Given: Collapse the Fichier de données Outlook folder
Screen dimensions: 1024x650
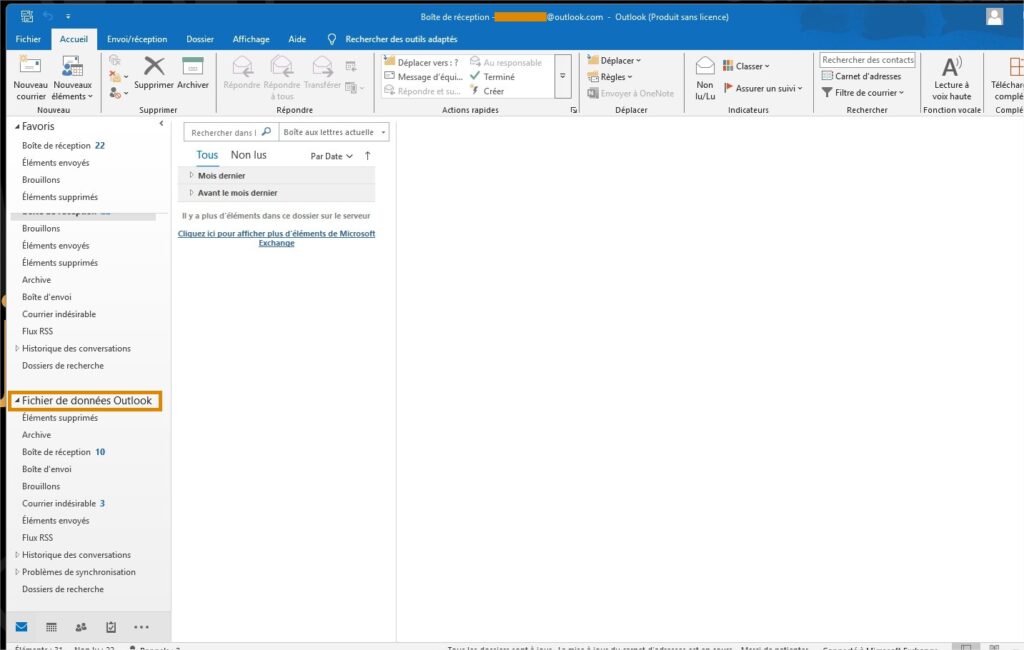Looking at the screenshot, I should pyautogui.click(x=17, y=401).
